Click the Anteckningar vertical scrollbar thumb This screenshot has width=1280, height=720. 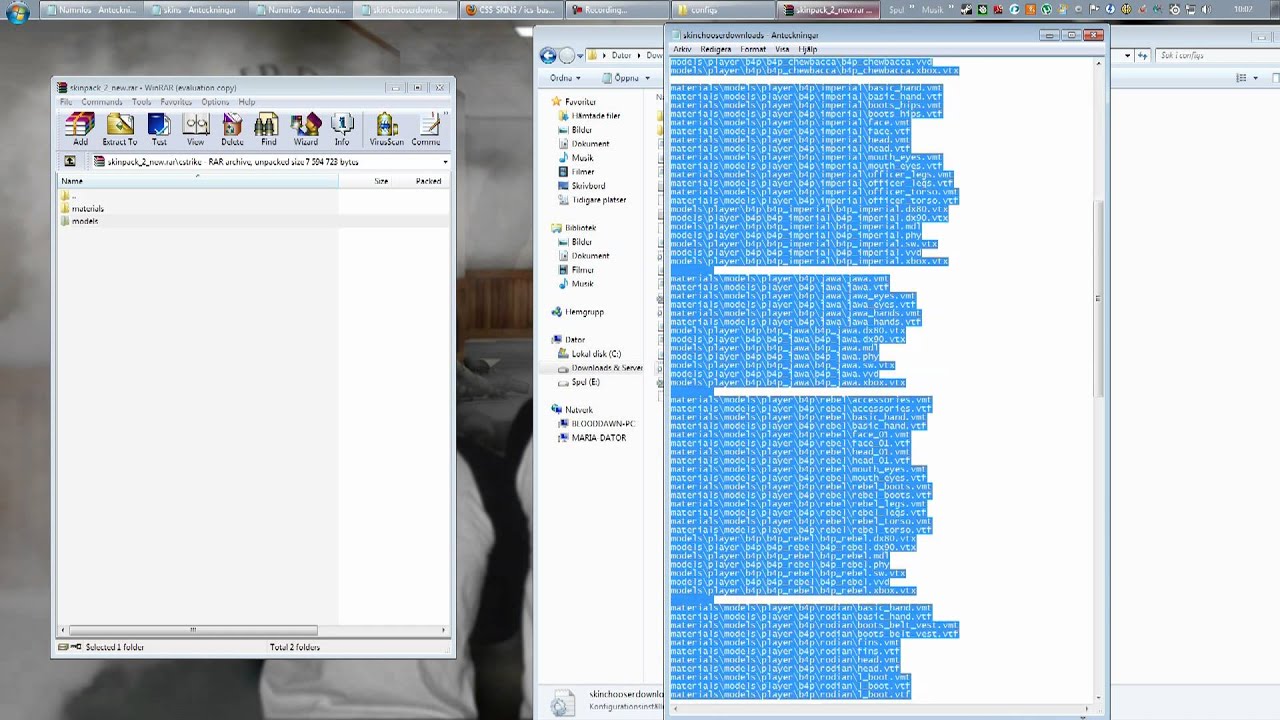tap(1098, 299)
